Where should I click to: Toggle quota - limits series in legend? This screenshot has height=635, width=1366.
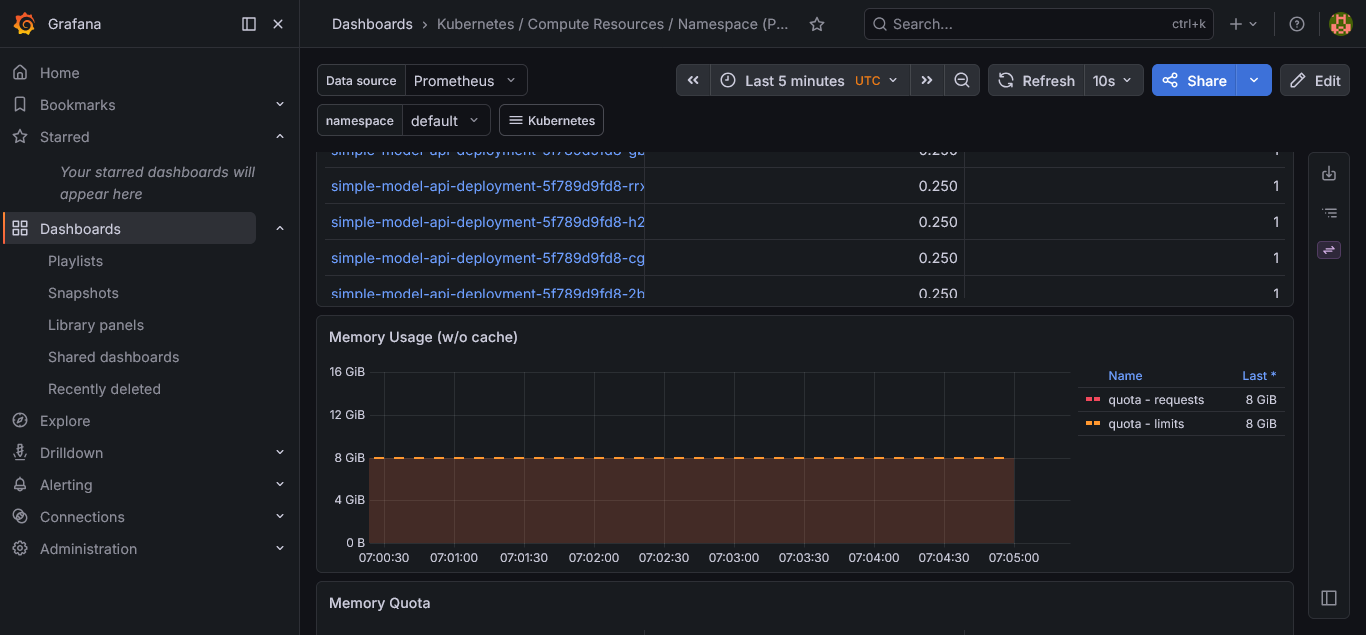pos(1146,424)
